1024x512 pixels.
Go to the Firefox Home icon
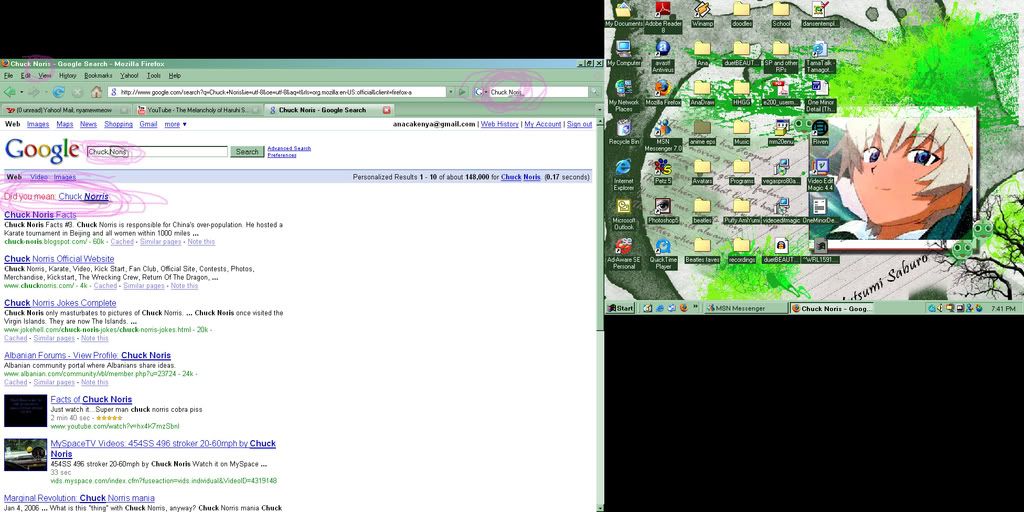96,92
